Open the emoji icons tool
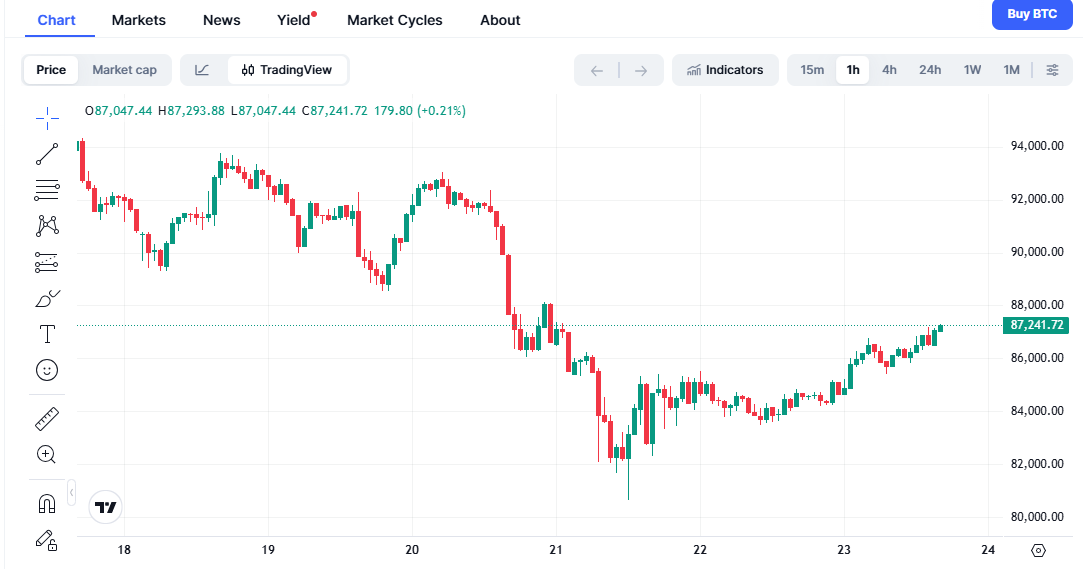This screenshot has width=1083, height=569. click(x=47, y=370)
